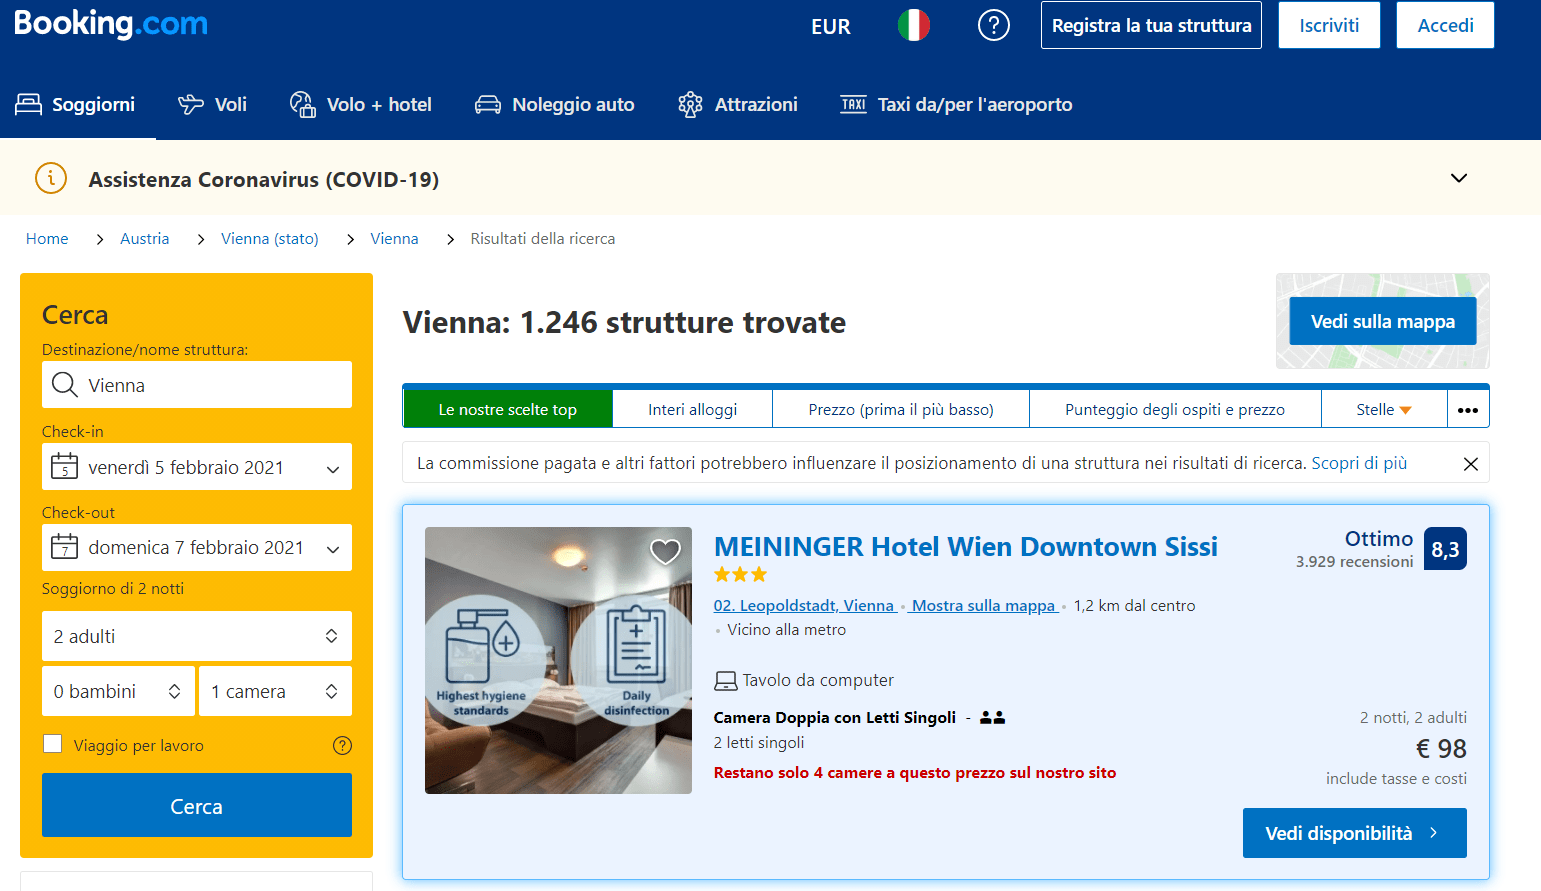Click the Booking.com logo

(111, 23)
